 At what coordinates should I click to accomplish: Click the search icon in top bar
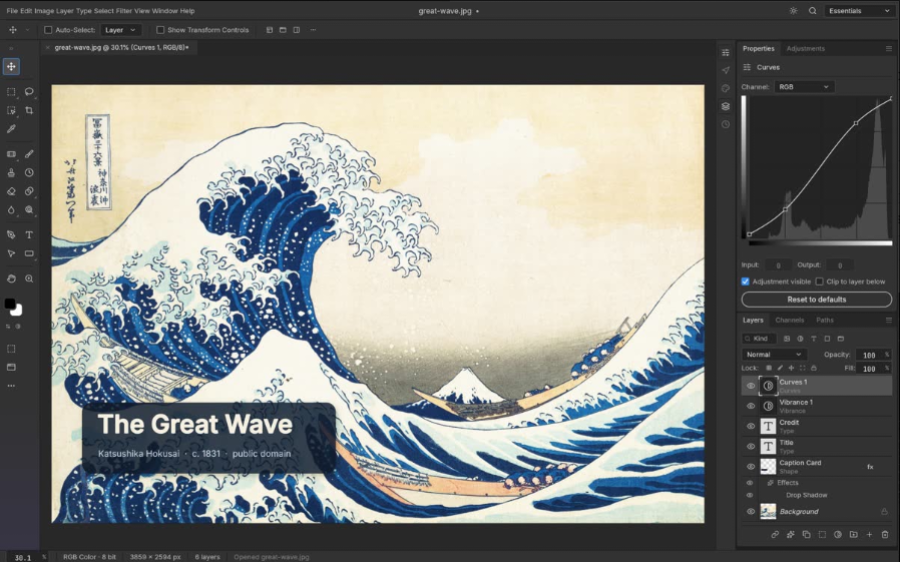click(812, 11)
